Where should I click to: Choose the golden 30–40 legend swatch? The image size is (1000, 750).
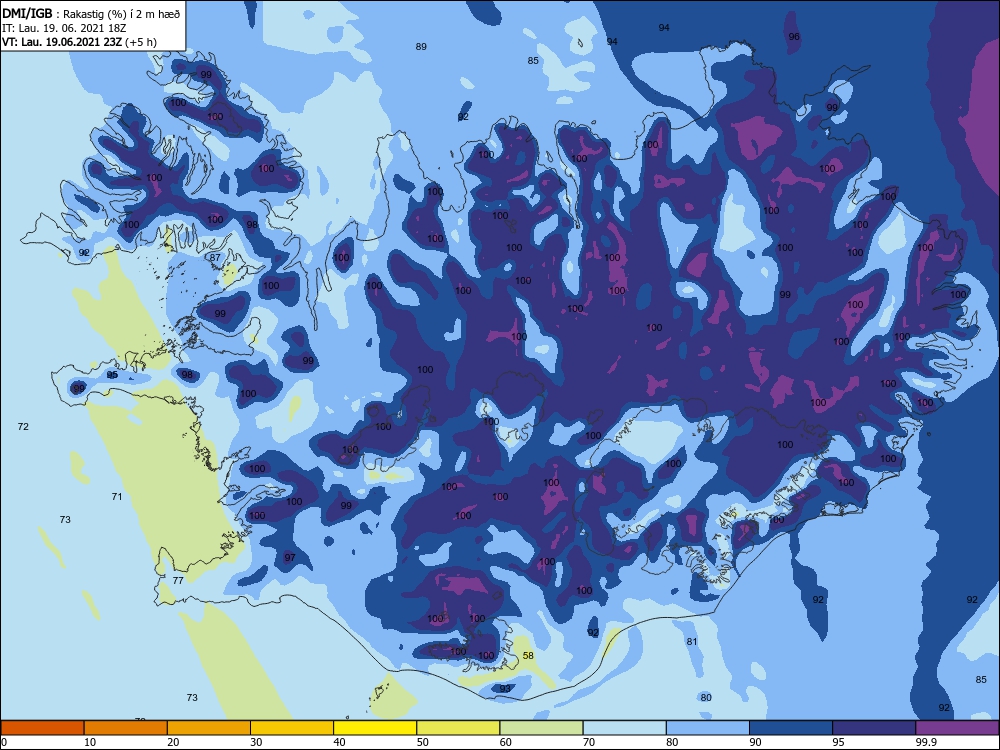[x=292, y=728]
